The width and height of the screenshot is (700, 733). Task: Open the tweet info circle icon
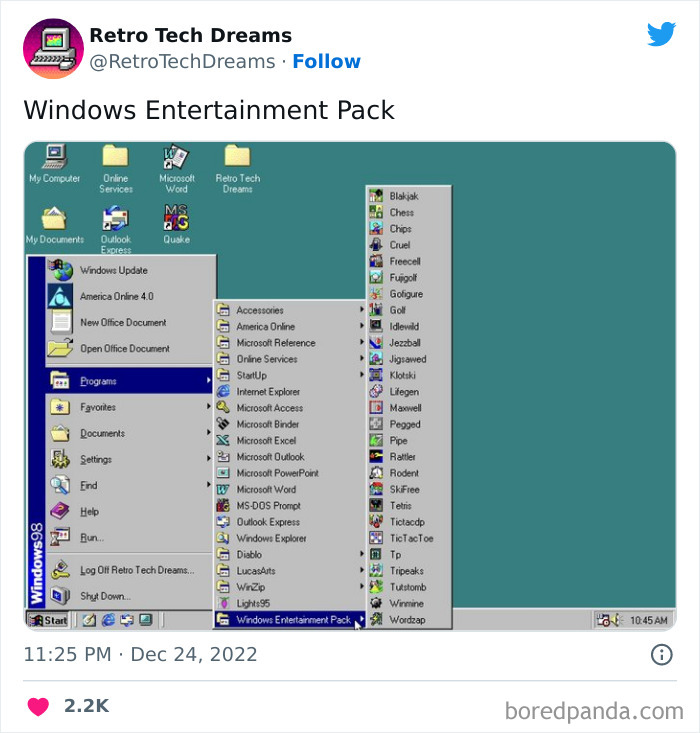(x=661, y=654)
